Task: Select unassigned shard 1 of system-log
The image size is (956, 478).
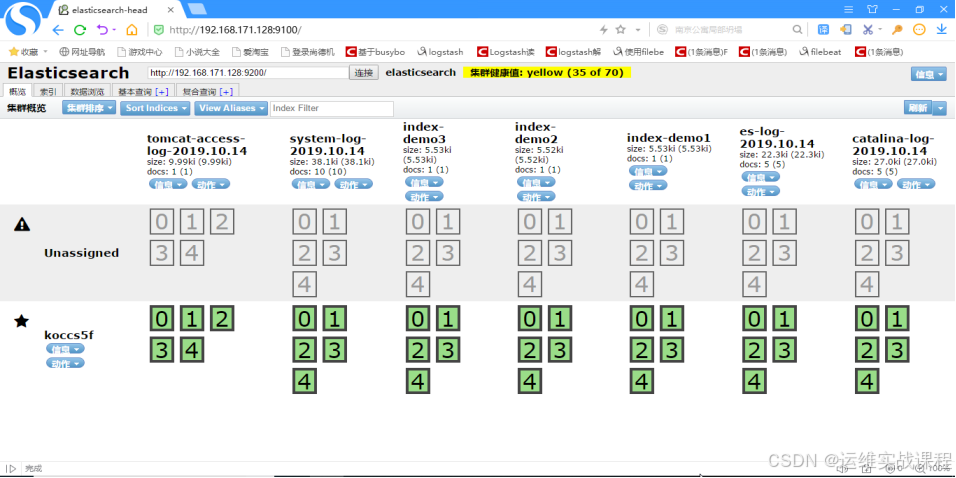Action: (x=335, y=221)
